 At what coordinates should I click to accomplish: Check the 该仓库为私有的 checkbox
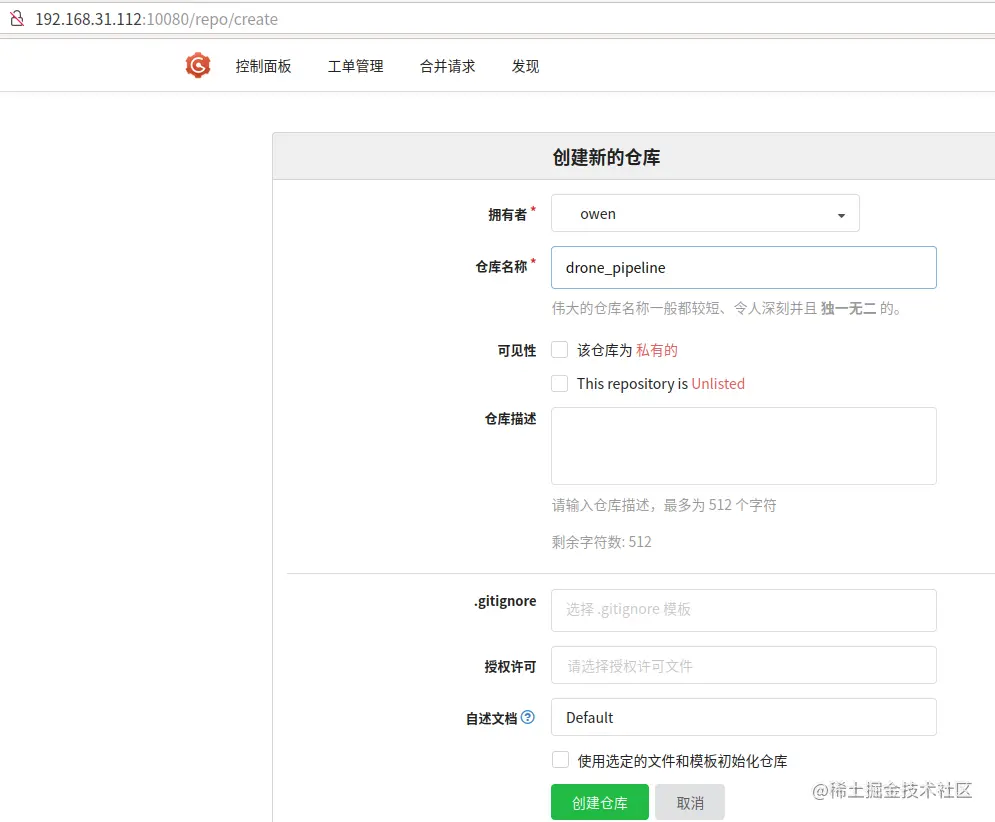560,350
